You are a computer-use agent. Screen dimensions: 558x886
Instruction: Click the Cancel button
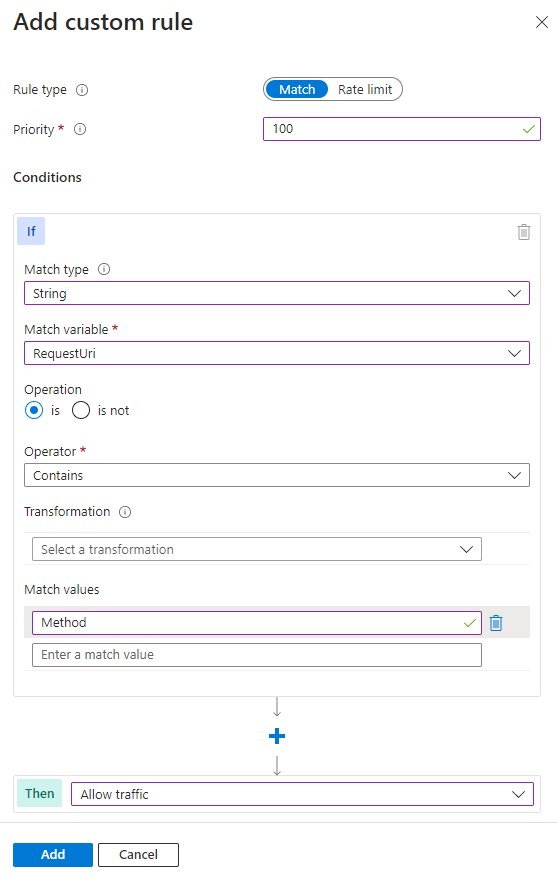(x=138, y=854)
